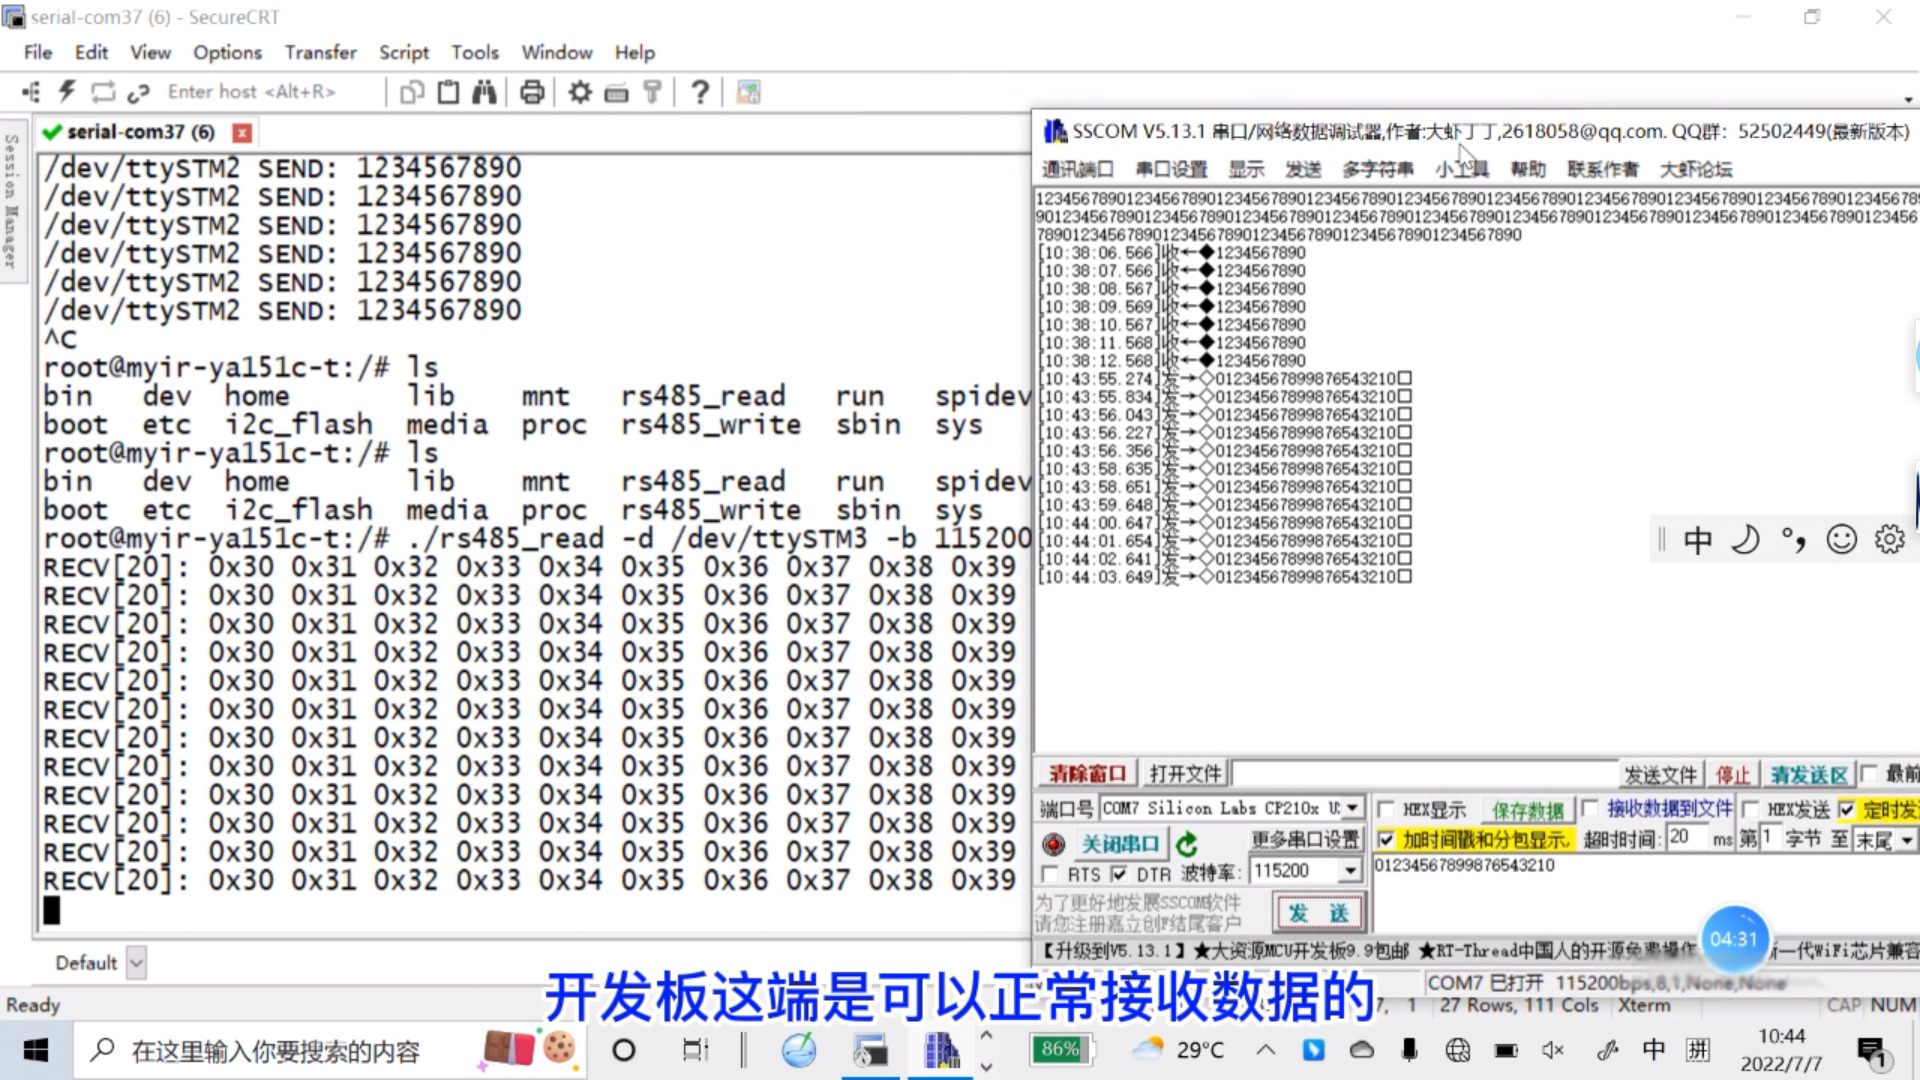Click 清除窗口 clear window button
The height and width of the screenshot is (1080, 1920).
tap(1088, 774)
